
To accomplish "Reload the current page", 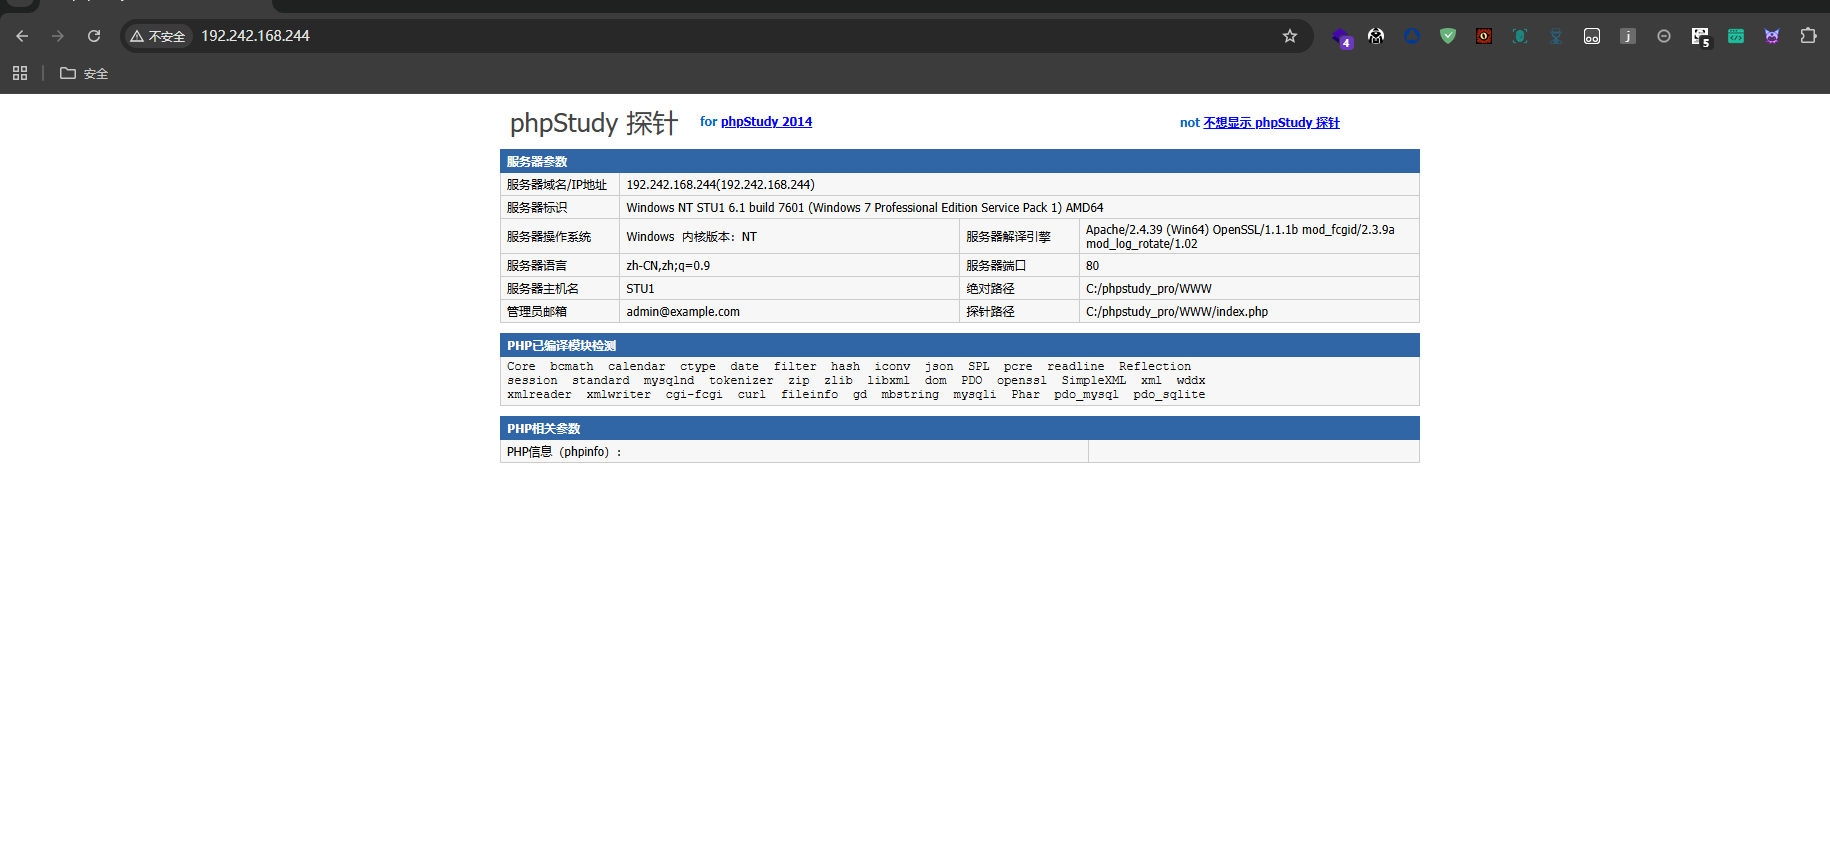I will coord(94,36).
